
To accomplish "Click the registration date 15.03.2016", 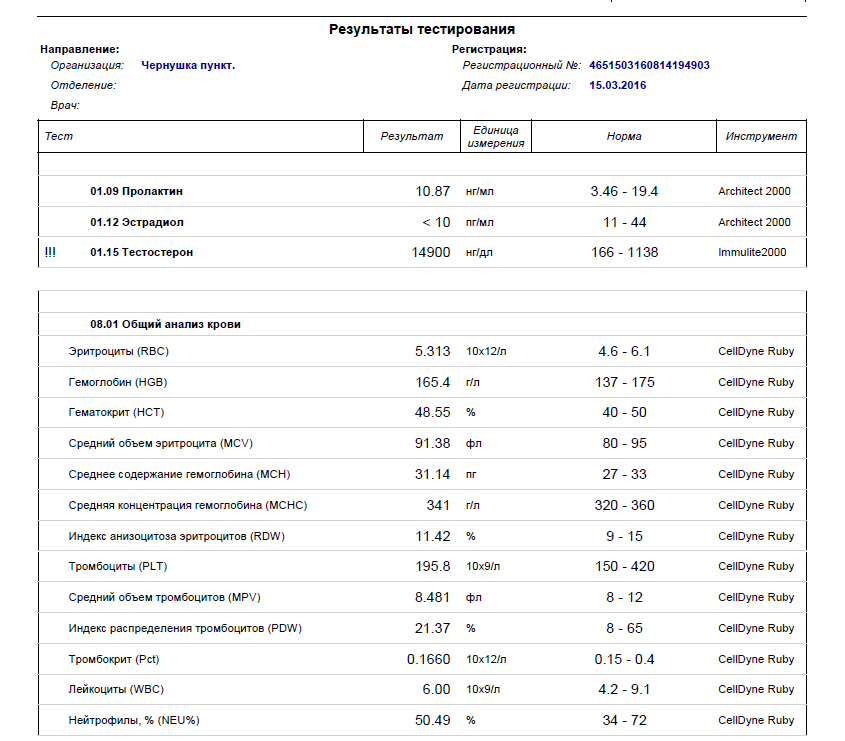I will coord(618,85).
